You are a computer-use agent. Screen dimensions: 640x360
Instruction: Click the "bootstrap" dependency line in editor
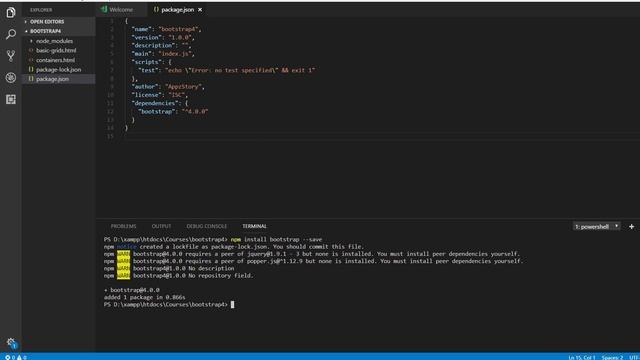tap(173, 111)
